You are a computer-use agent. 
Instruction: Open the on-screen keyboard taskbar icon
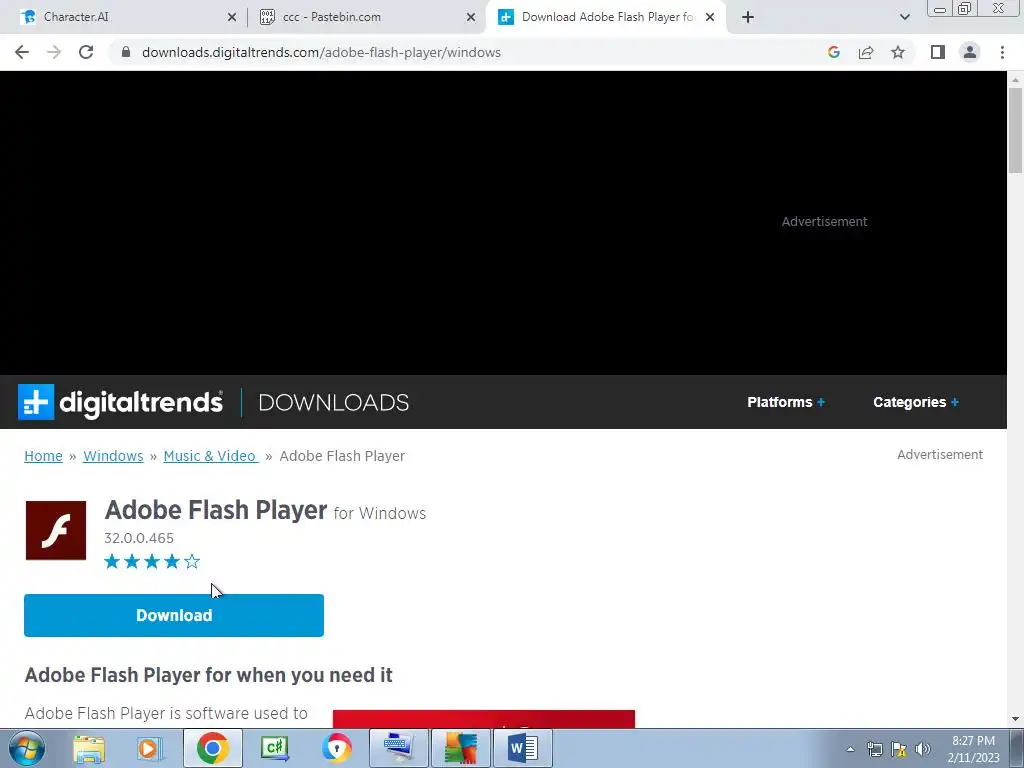399,748
